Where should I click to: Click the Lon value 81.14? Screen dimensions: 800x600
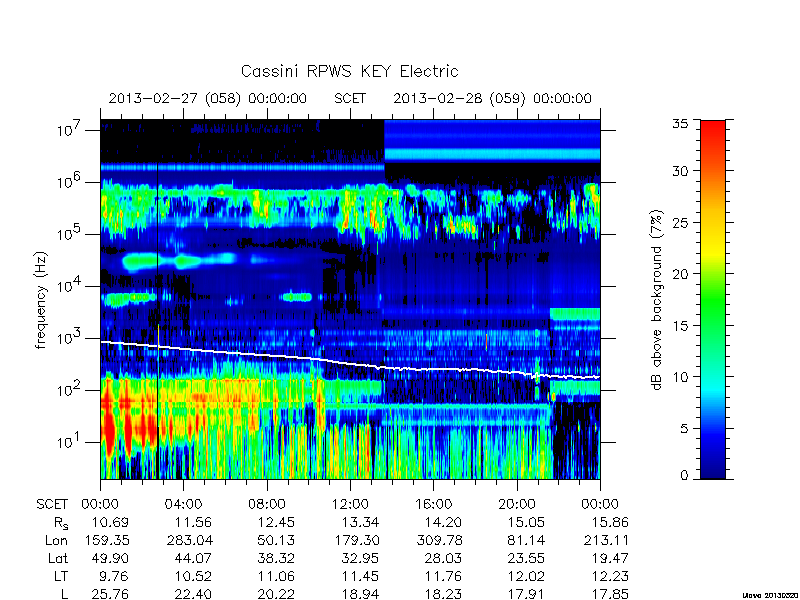tap(526, 540)
